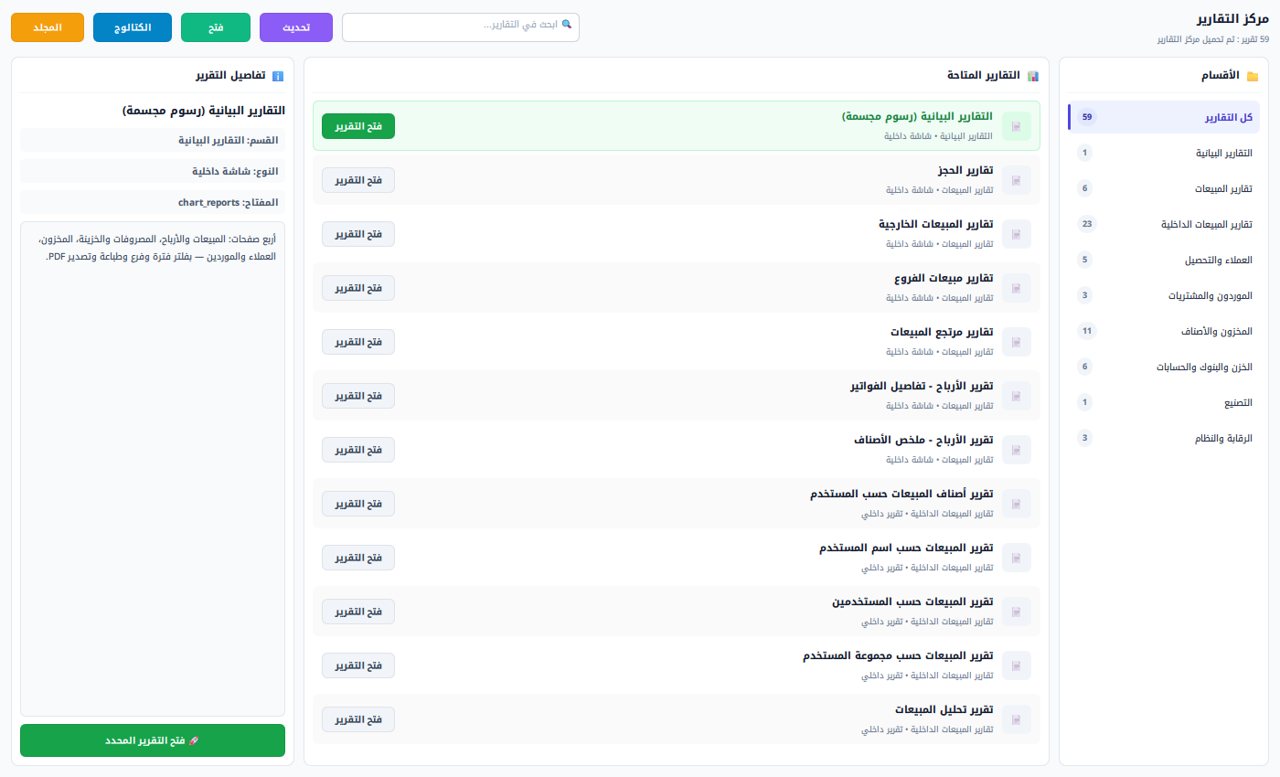Screen dimensions: 1280x777
Task: Click the document icon beside تقارير الحجز
Action: (1016, 180)
